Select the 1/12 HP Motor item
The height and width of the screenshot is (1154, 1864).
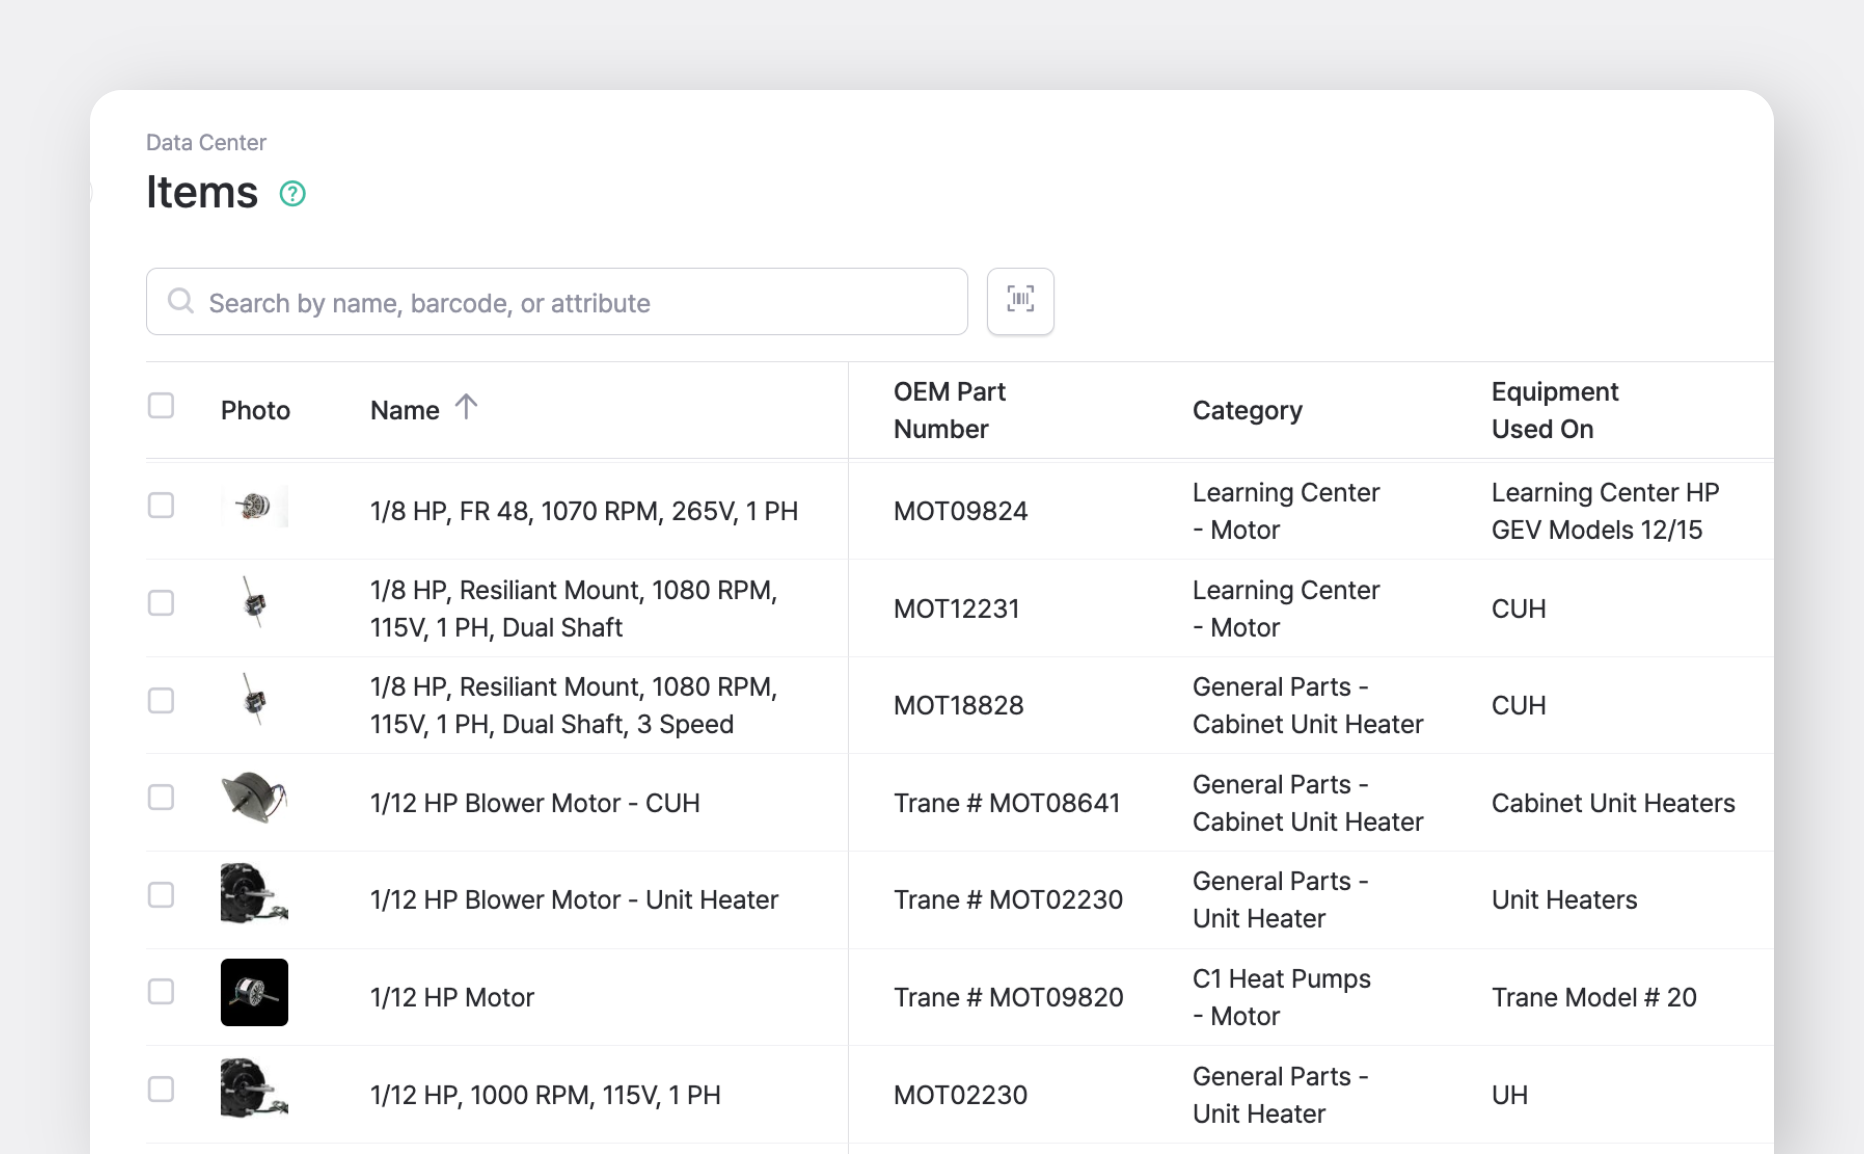(x=161, y=992)
